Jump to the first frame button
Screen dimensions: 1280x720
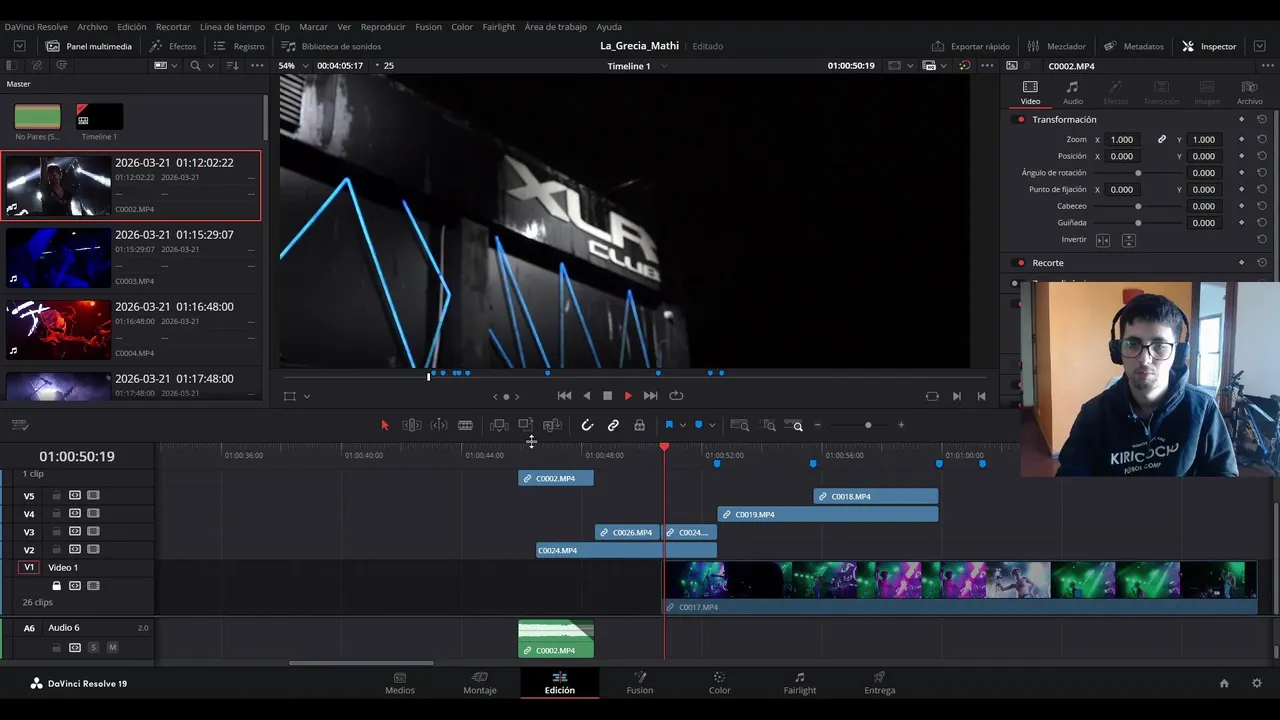(x=564, y=396)
